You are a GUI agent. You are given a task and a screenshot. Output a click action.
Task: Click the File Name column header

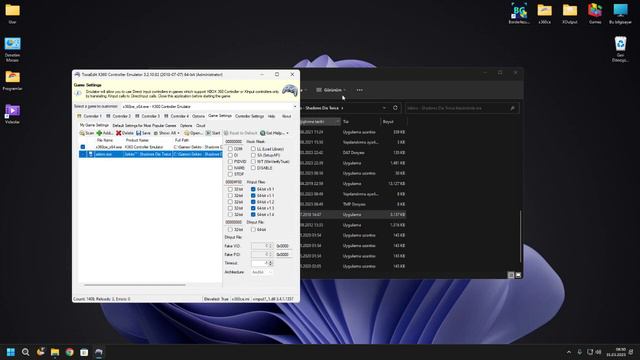point(105,140)
